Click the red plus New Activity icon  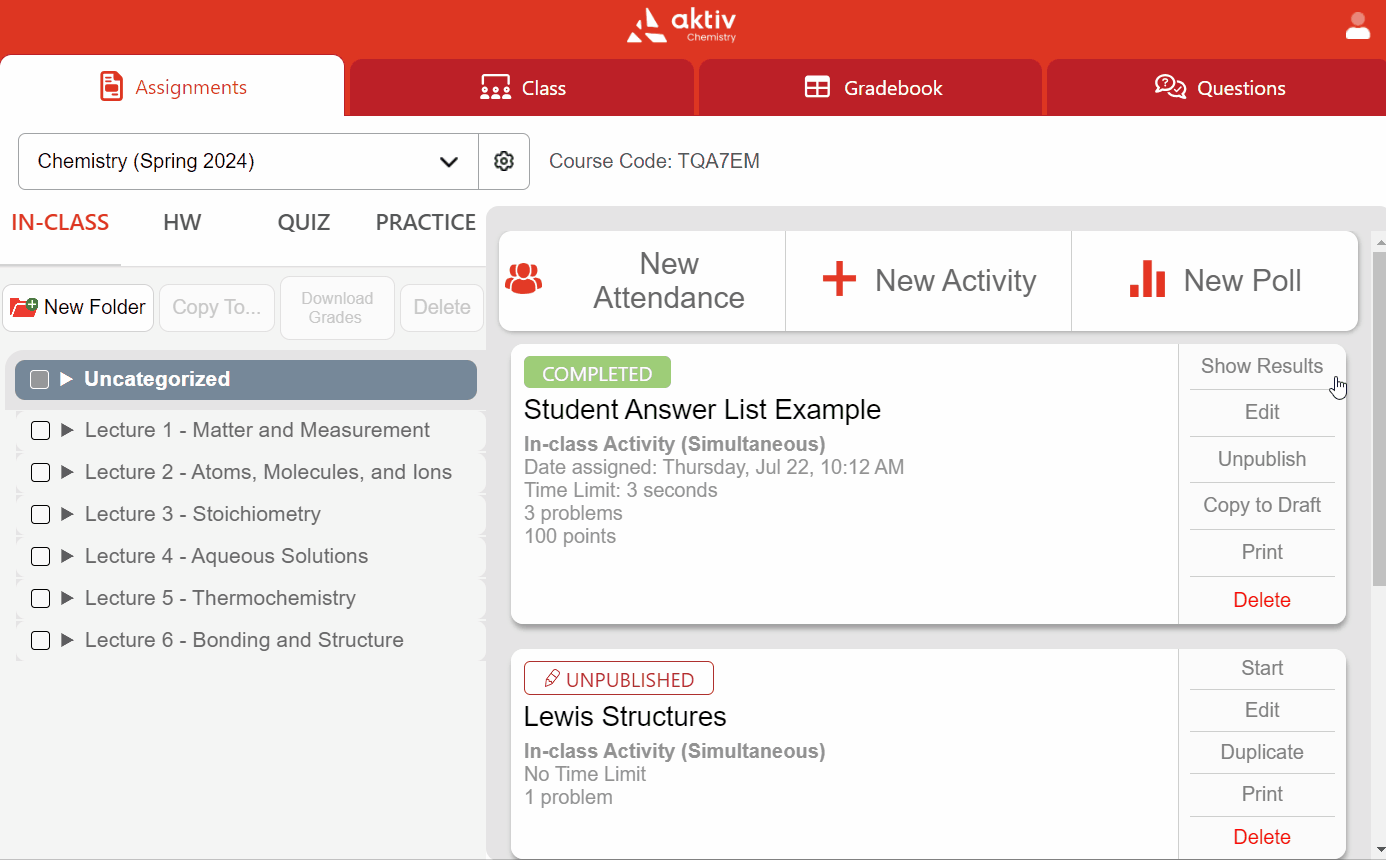point(839,280)
